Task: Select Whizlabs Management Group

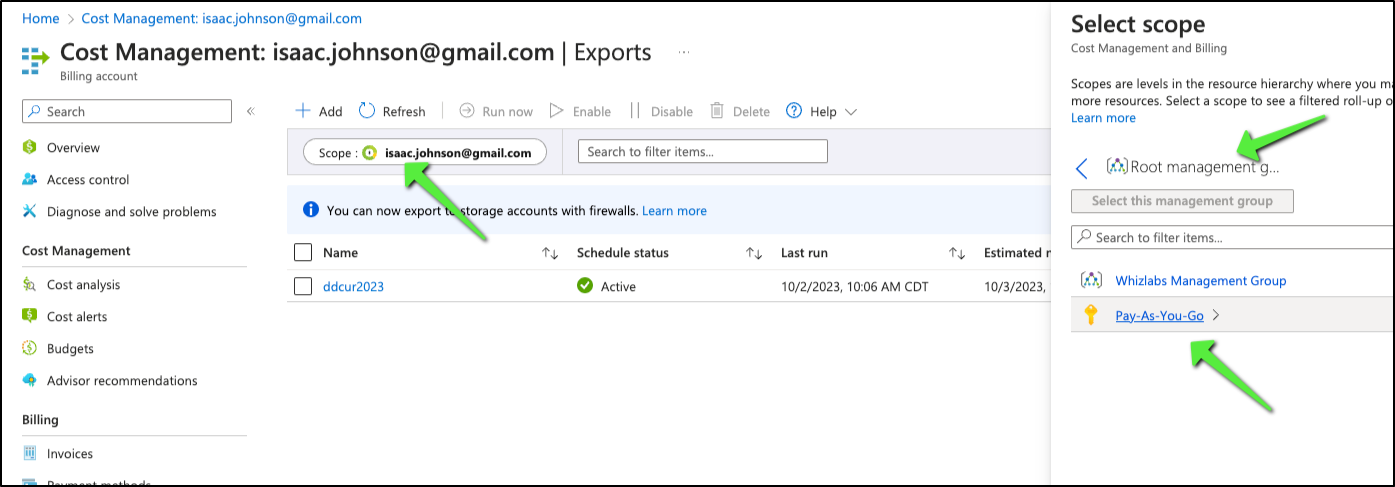Action: (x=1201, y=281)
